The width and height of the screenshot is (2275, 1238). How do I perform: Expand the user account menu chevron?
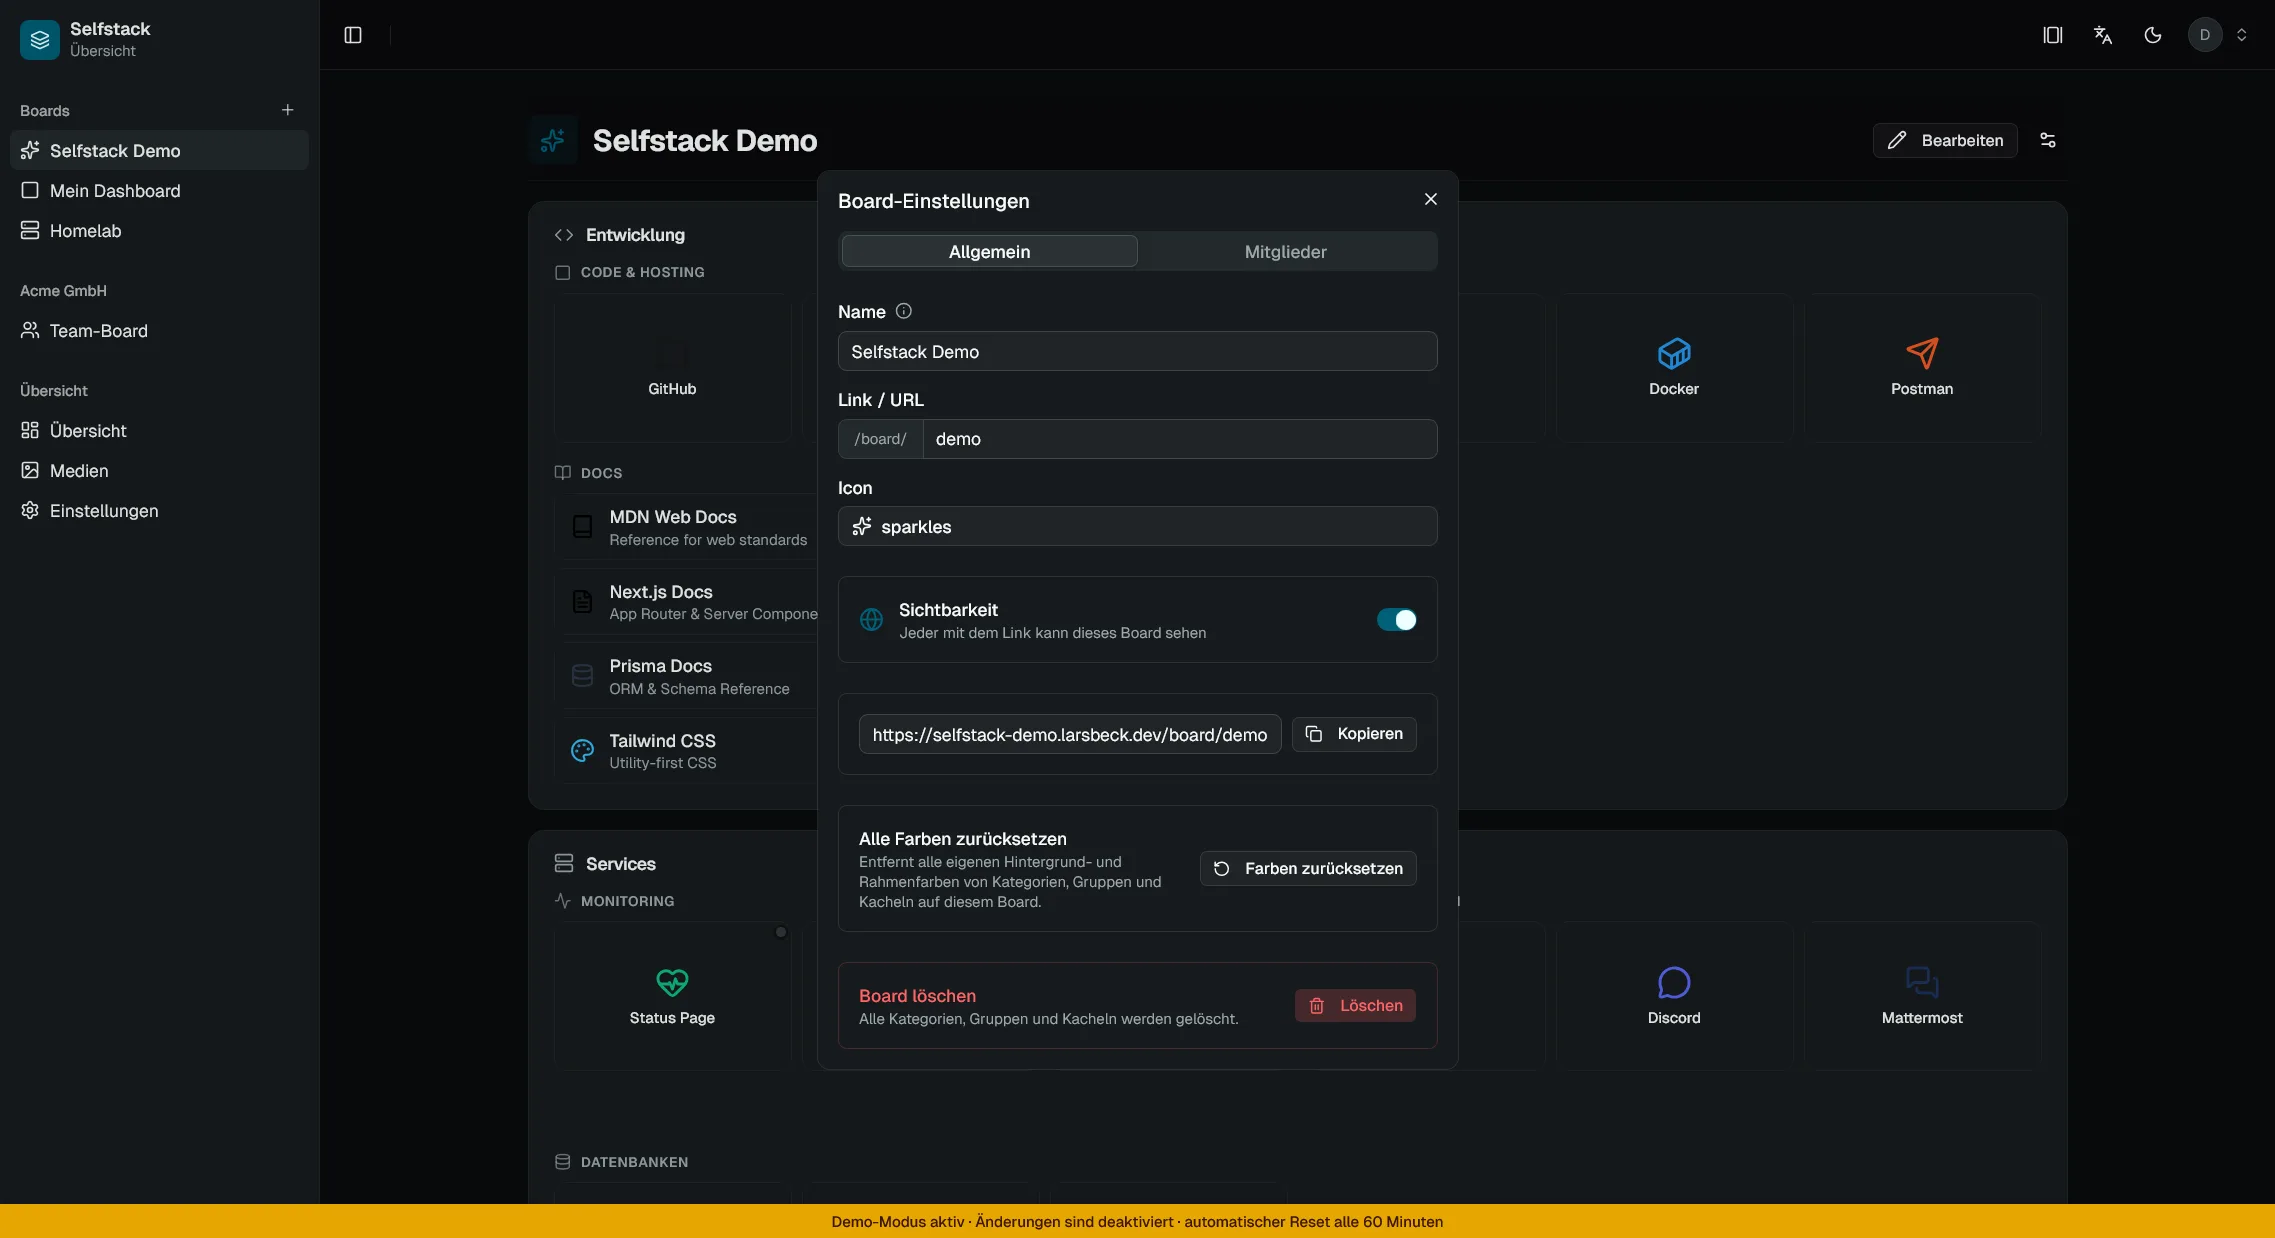tap(2242, 35)
